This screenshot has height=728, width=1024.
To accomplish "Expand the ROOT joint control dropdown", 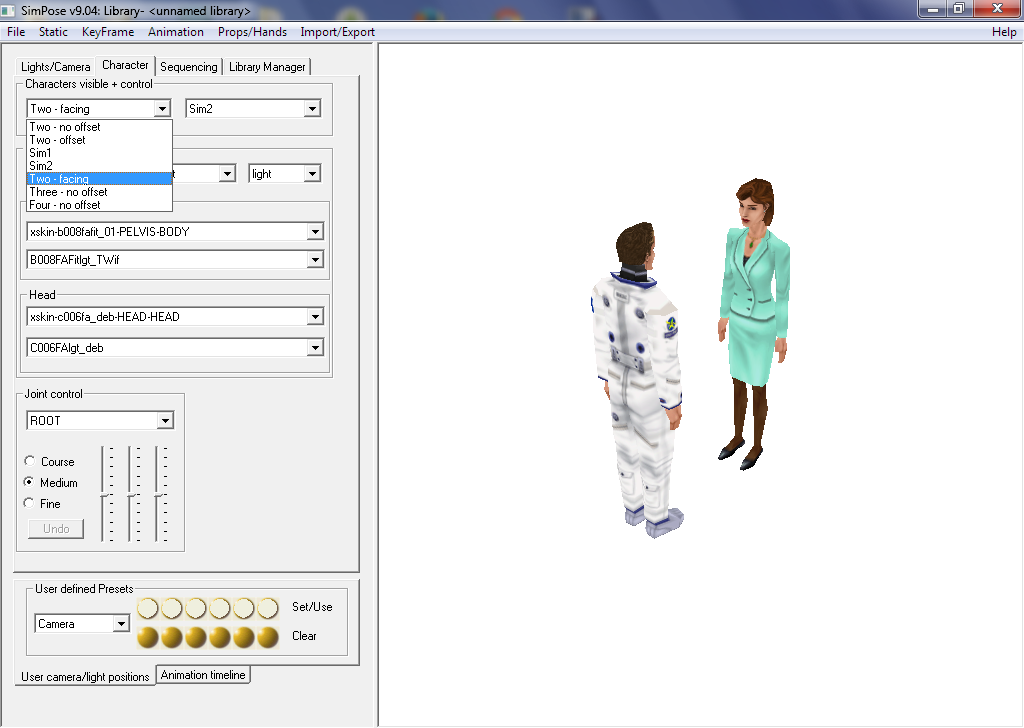I will [165, 421].
